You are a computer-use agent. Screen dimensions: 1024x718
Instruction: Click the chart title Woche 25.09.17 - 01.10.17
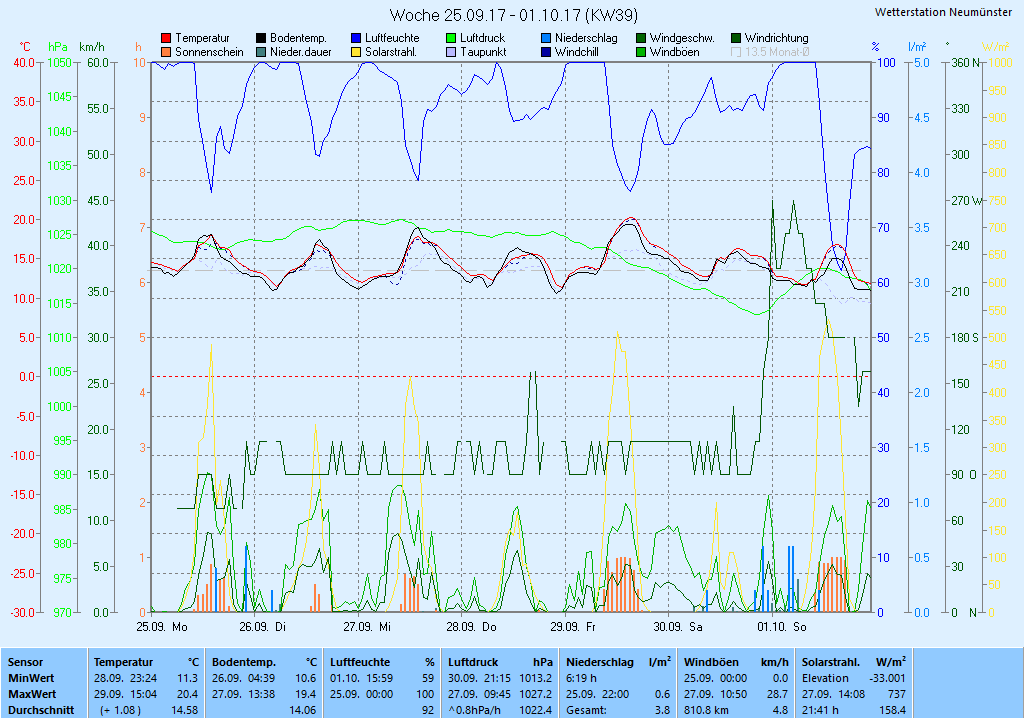(x=513, y=15)
